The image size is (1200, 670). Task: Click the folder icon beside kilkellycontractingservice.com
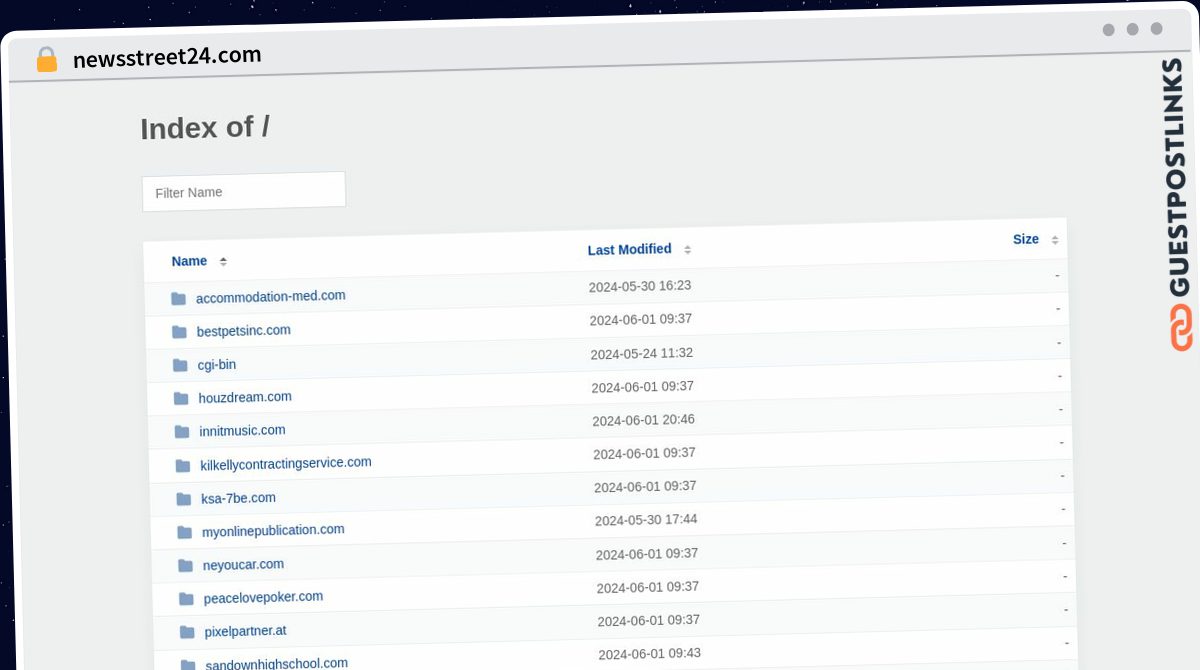[x=183, y=465]
